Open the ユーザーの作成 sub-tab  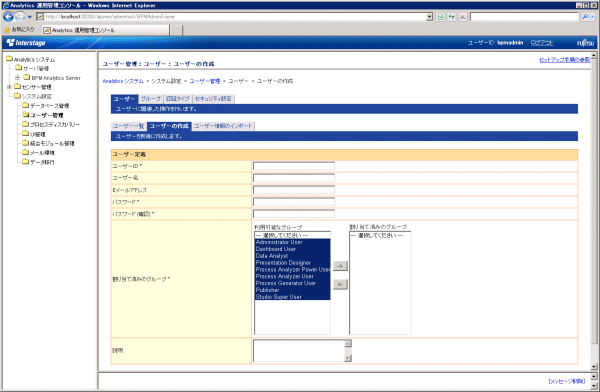click(169, 126)
